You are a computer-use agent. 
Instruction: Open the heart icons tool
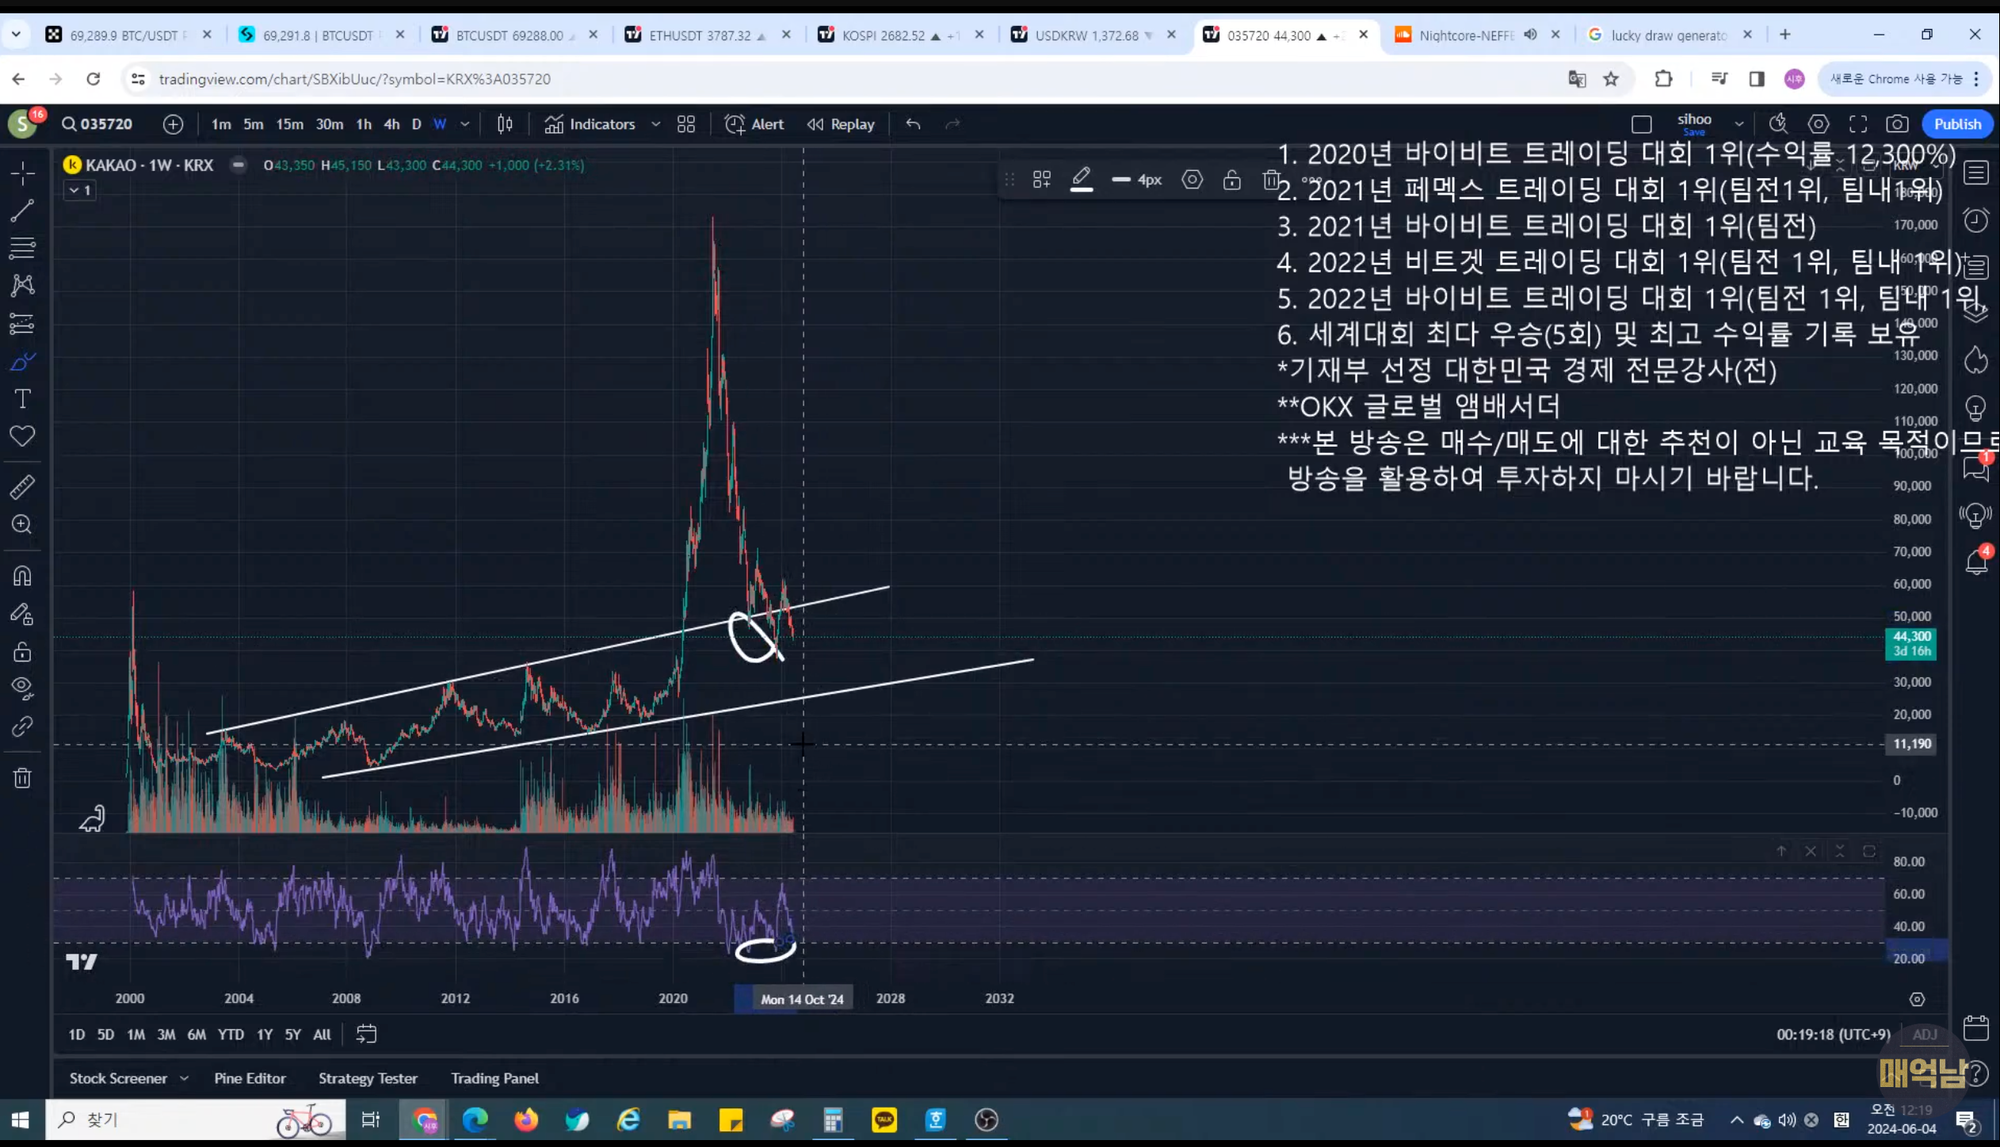[22, 436]
